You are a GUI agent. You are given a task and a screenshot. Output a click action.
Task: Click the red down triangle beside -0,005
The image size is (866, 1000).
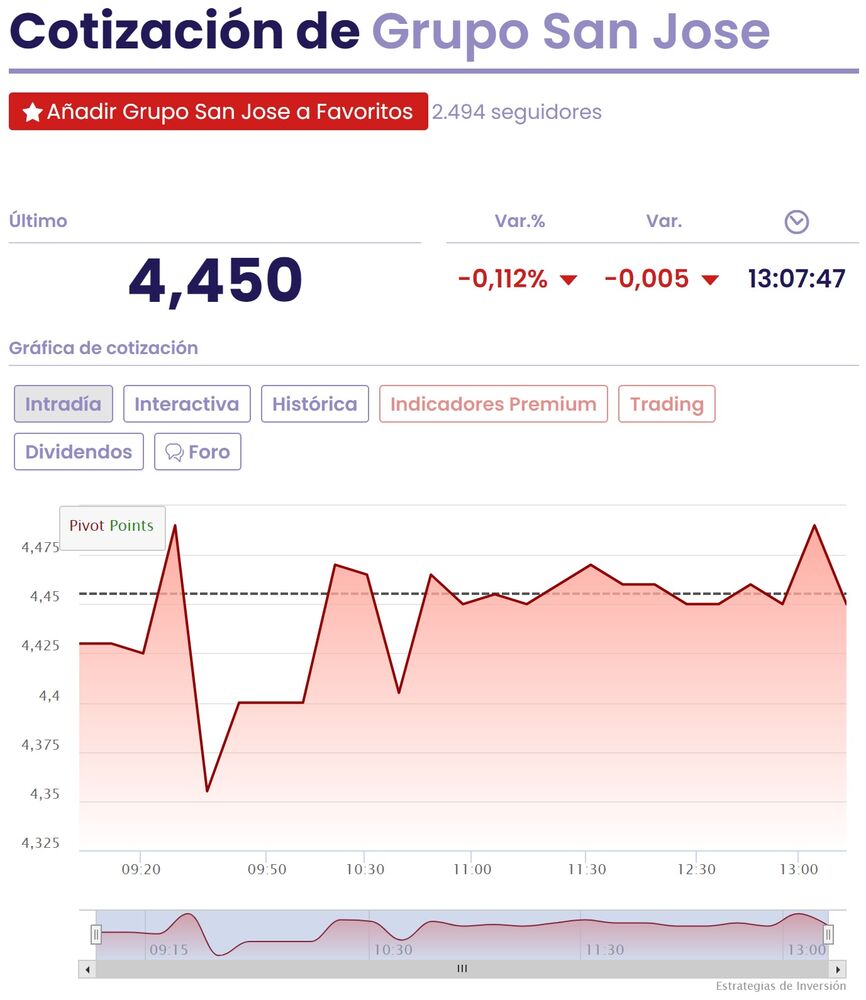(x=710, y=280)
